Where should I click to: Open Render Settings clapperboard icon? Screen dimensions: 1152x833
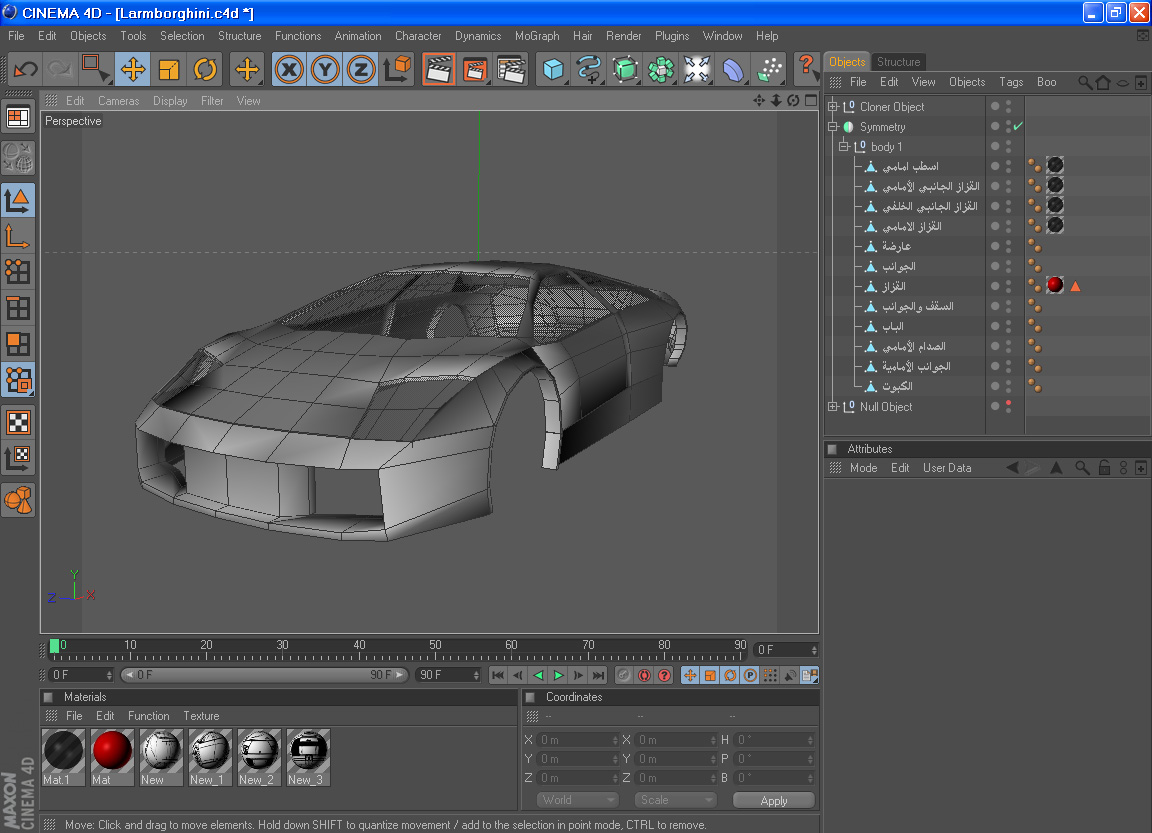(511, 70)
